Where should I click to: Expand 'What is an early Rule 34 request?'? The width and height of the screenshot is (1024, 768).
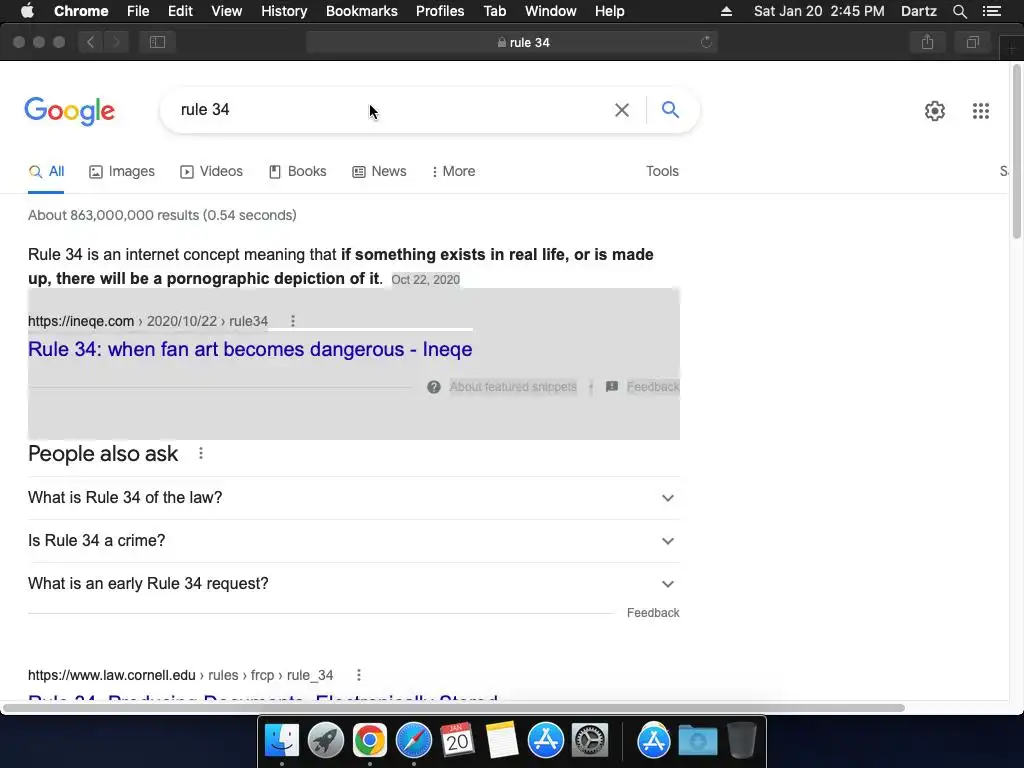(x=353, y=584)
